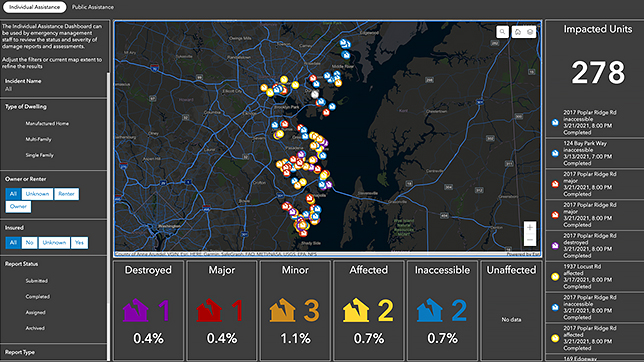Select No under Insured

pos(29,243)
